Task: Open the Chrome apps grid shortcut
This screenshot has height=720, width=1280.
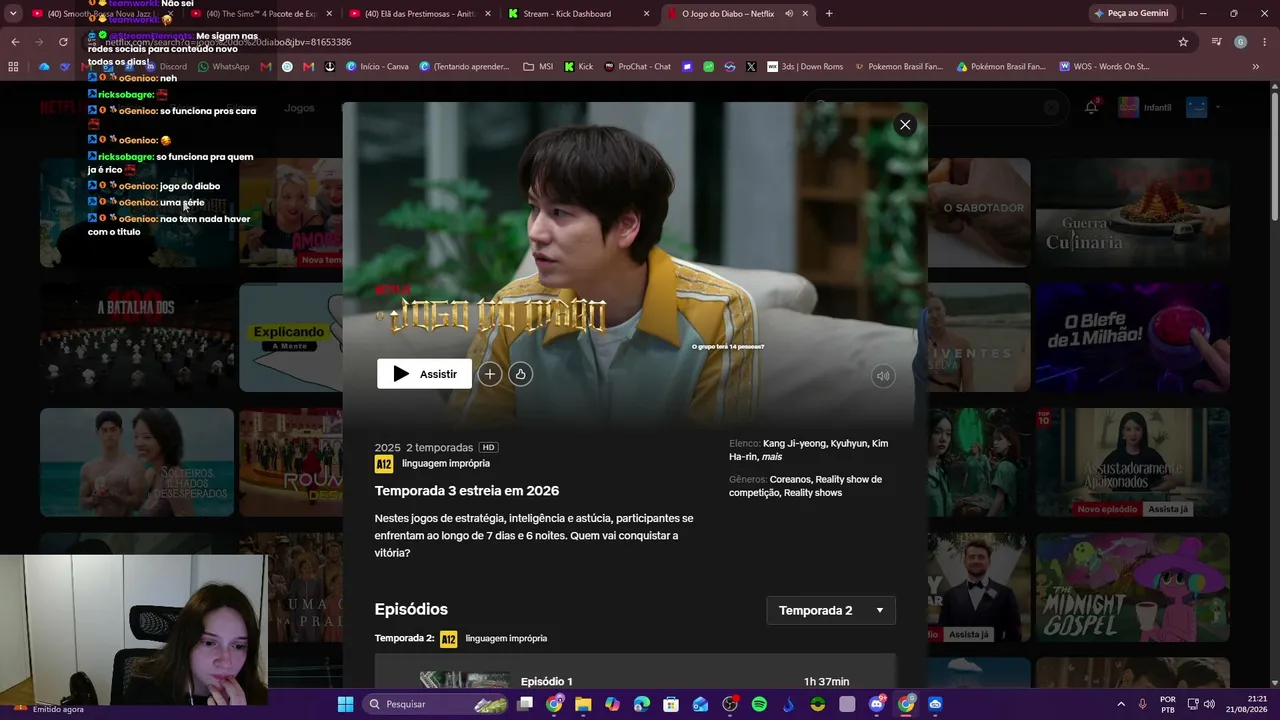Action: tap(13, 67)
